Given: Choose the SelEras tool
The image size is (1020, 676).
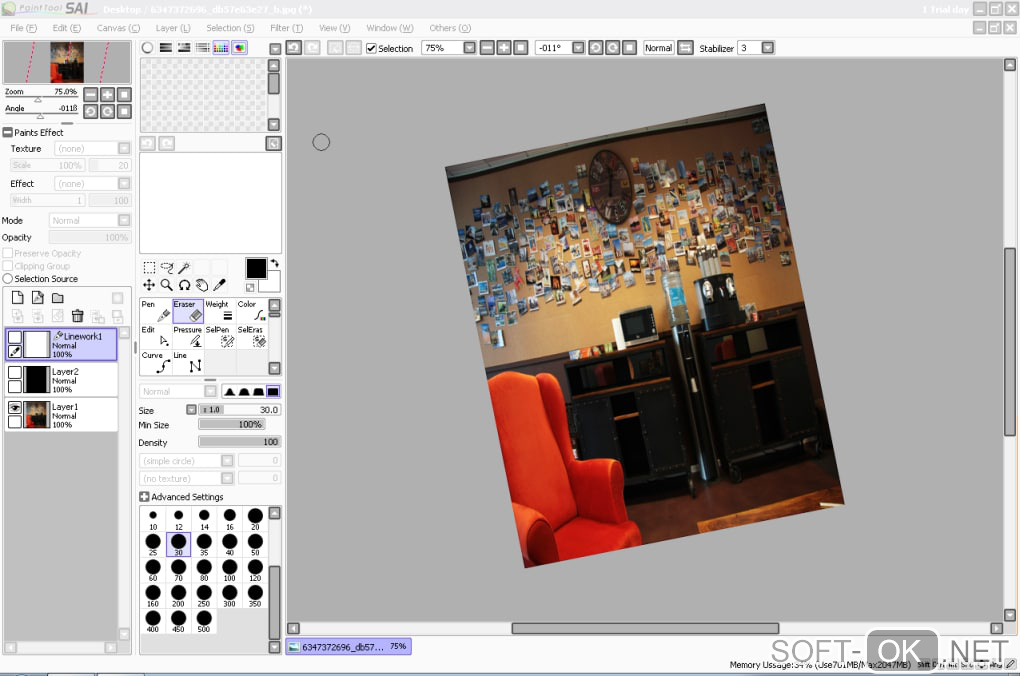Looking at the screenshot, I should (252, 336).
